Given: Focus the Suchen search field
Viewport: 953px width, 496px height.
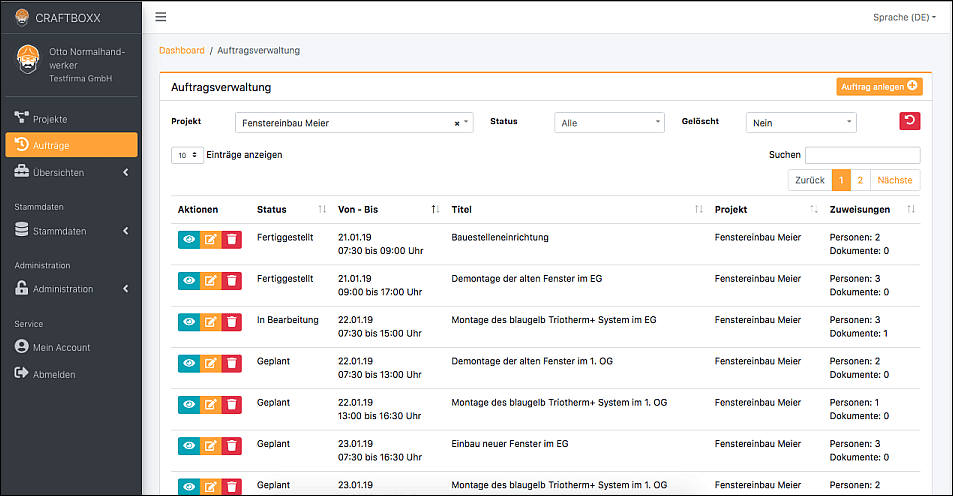Looking at the screenshot, I should (862, 155).
